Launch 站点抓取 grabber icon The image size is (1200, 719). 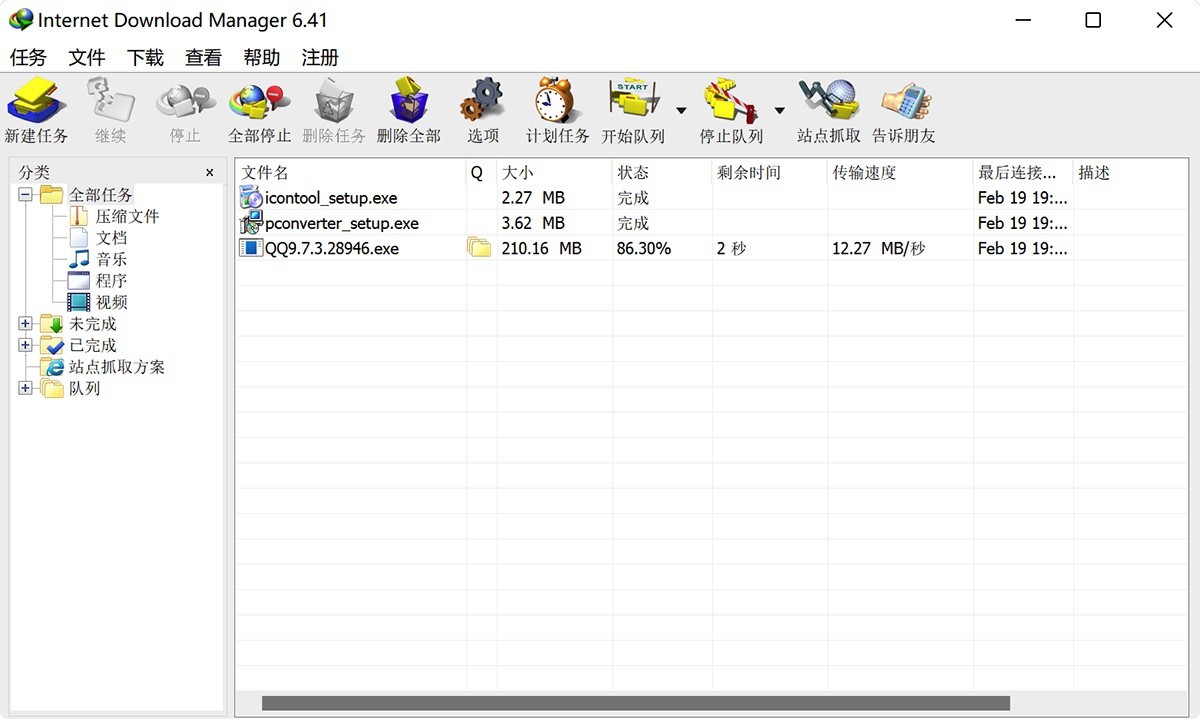click(x=828, y=101)
